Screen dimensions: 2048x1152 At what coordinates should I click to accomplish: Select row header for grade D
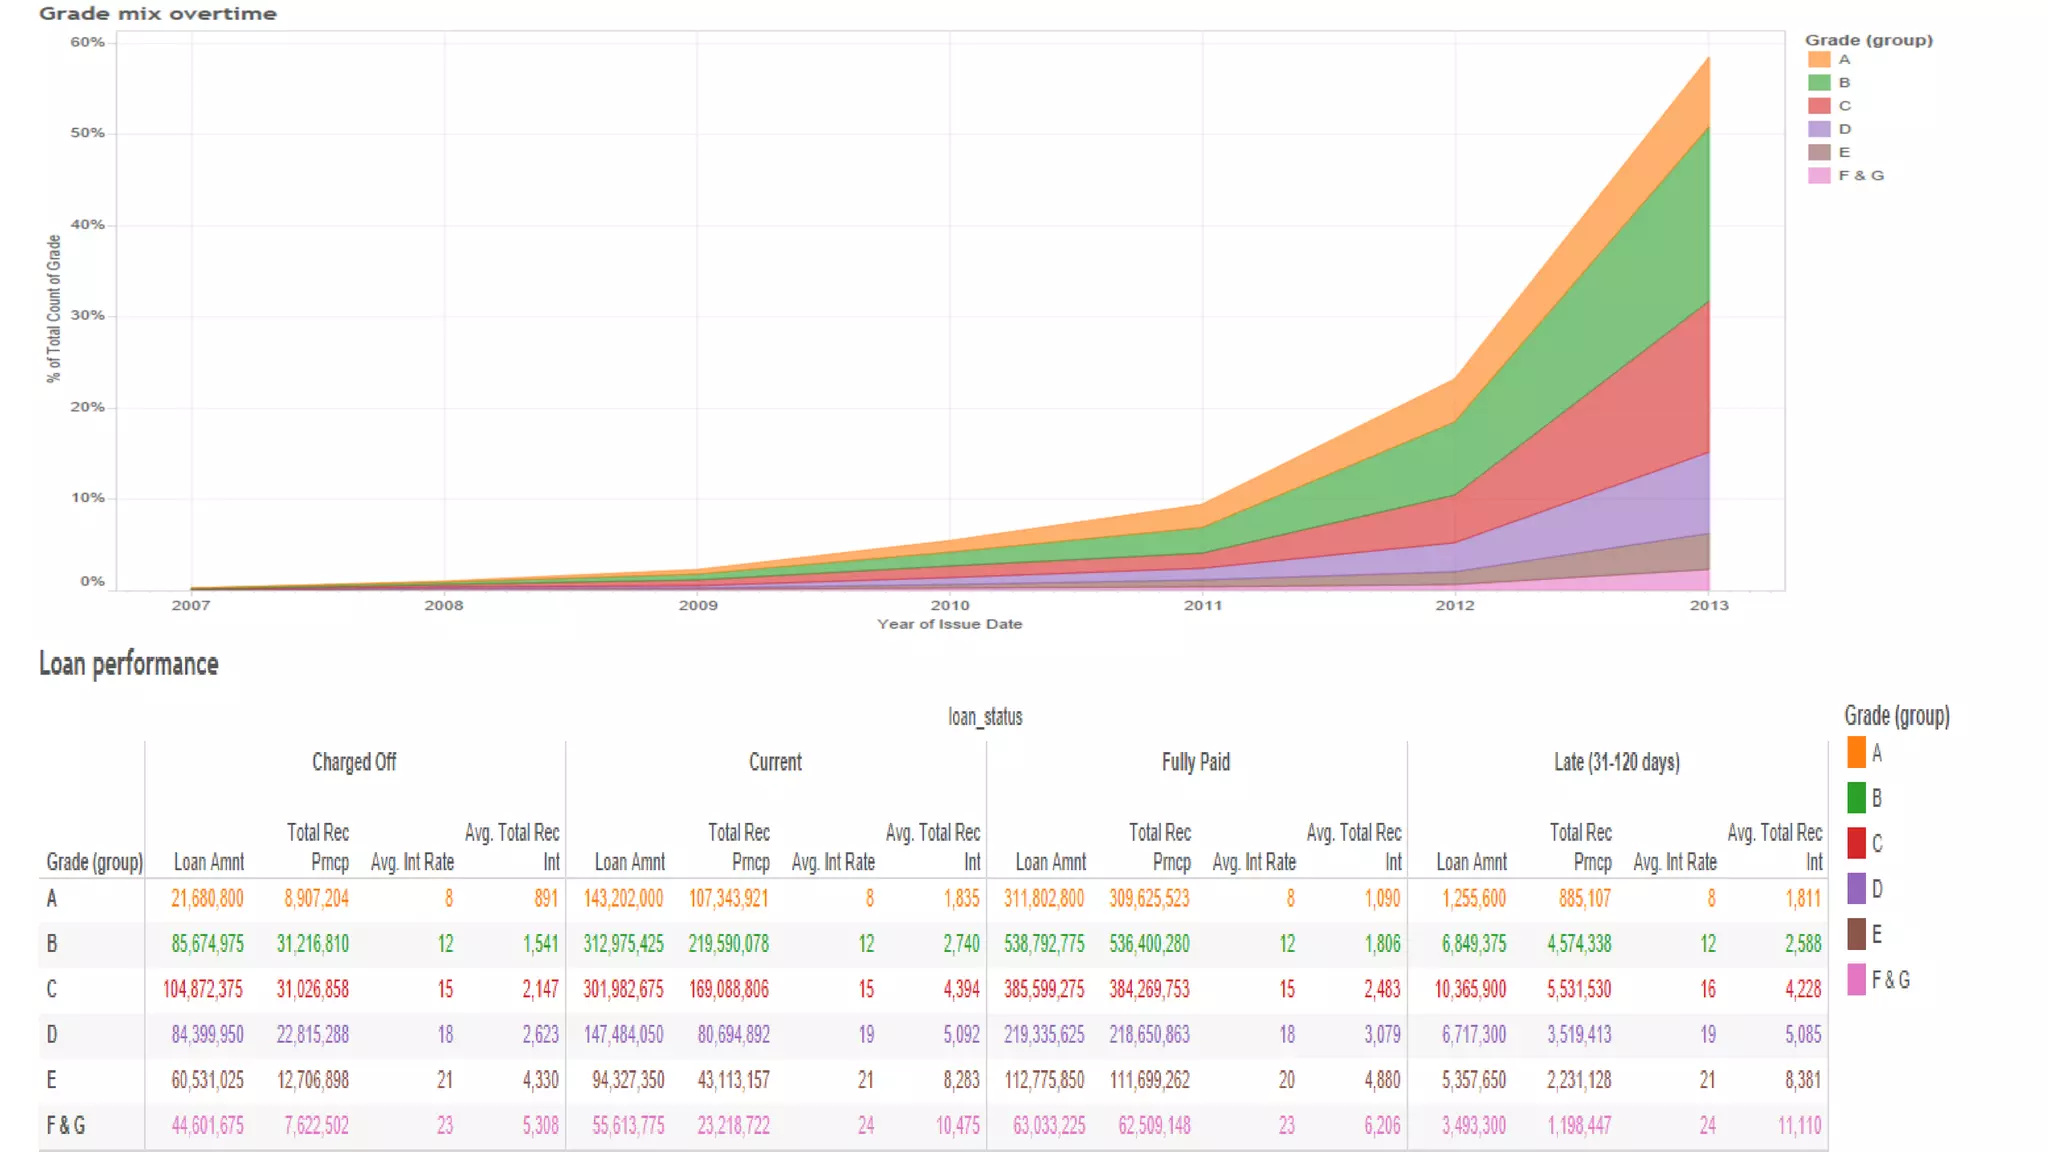coord(52,1034)
